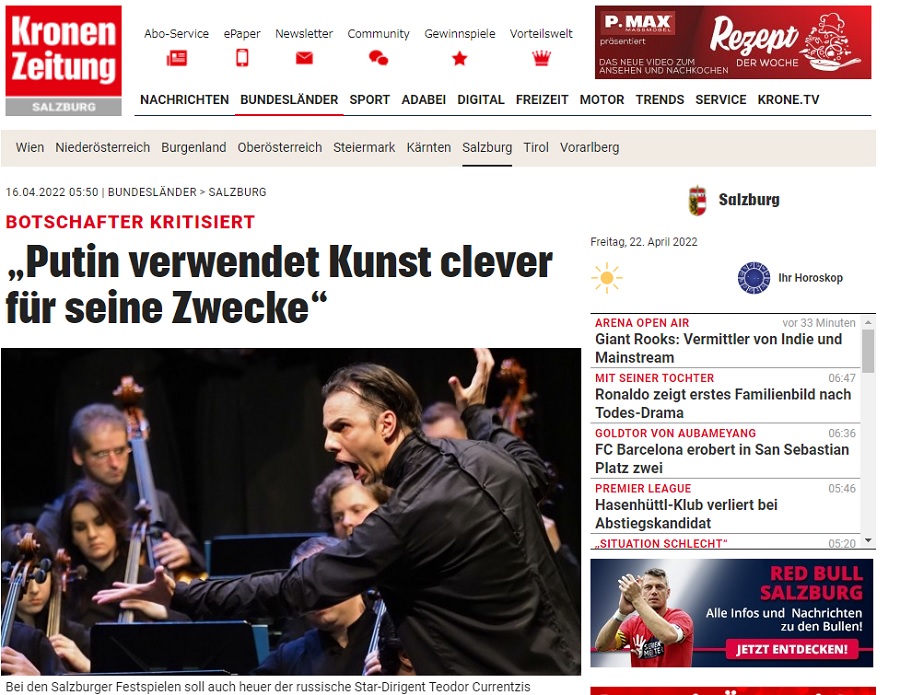Click the news ticker scroll down arrow

[x=868, y=540]
